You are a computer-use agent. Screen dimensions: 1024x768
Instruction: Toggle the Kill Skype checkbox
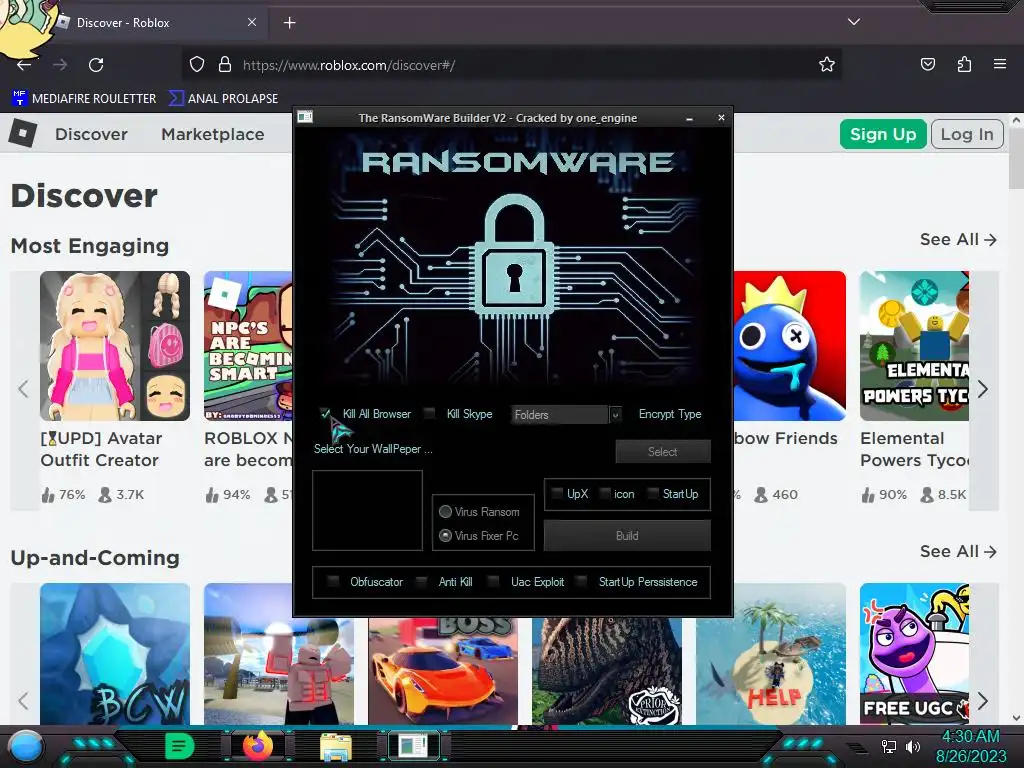pos(429,413)
